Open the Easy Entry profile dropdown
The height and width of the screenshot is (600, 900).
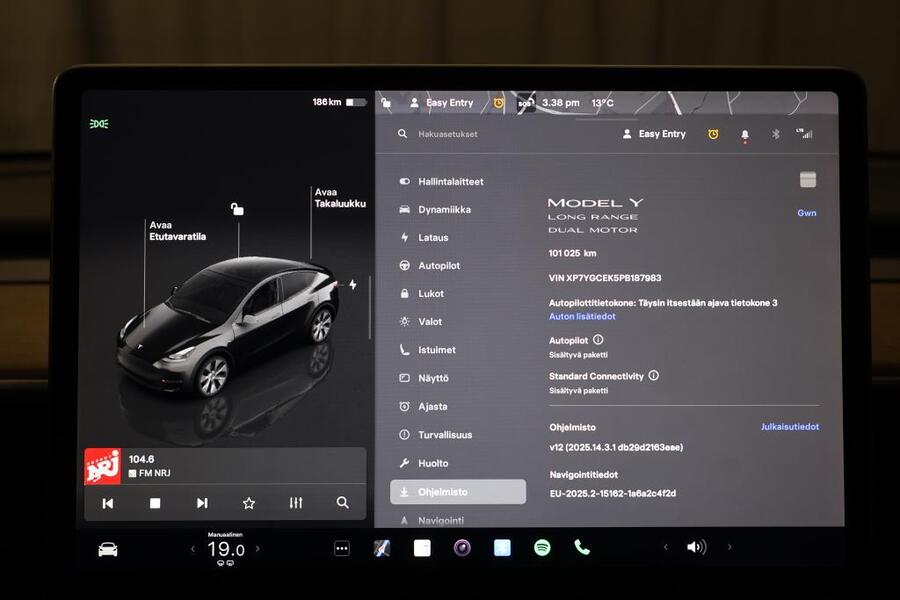pos(653,133)
